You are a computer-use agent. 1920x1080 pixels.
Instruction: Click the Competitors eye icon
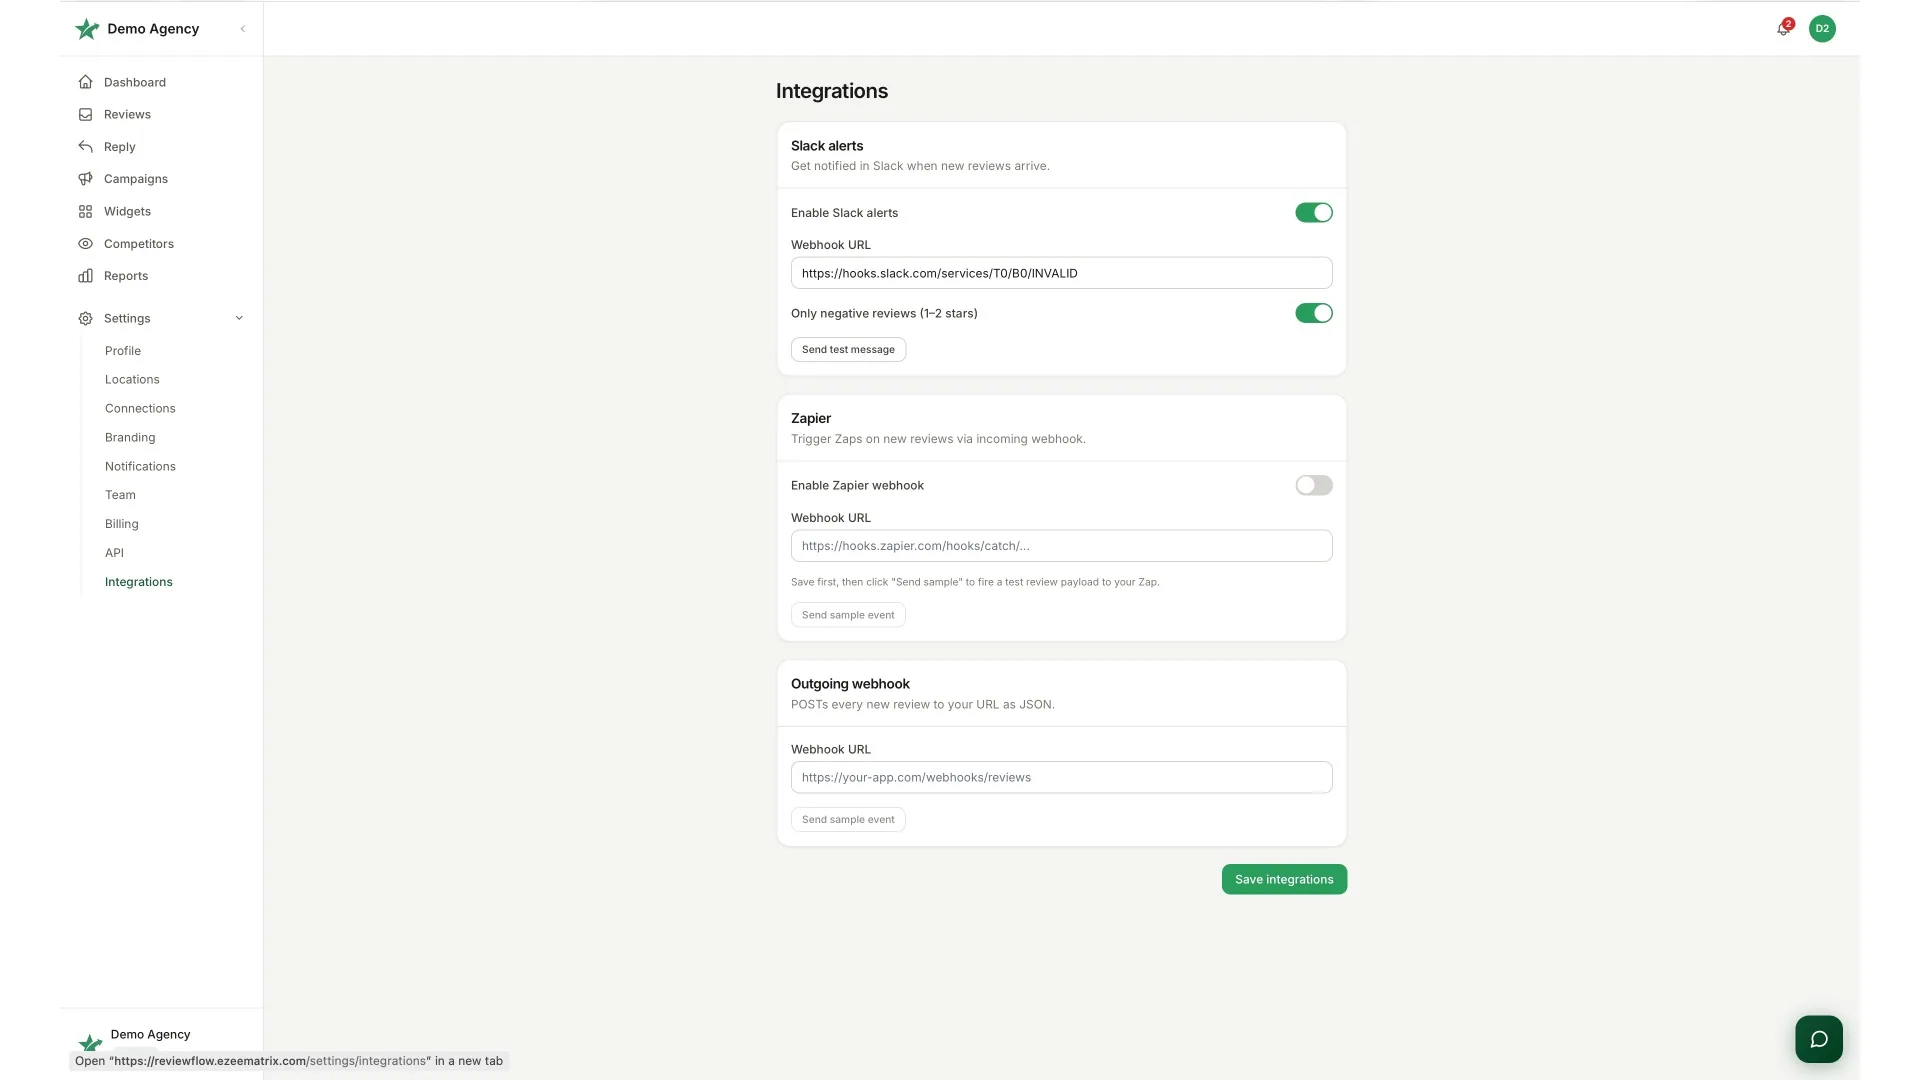[x=86, y=243]
